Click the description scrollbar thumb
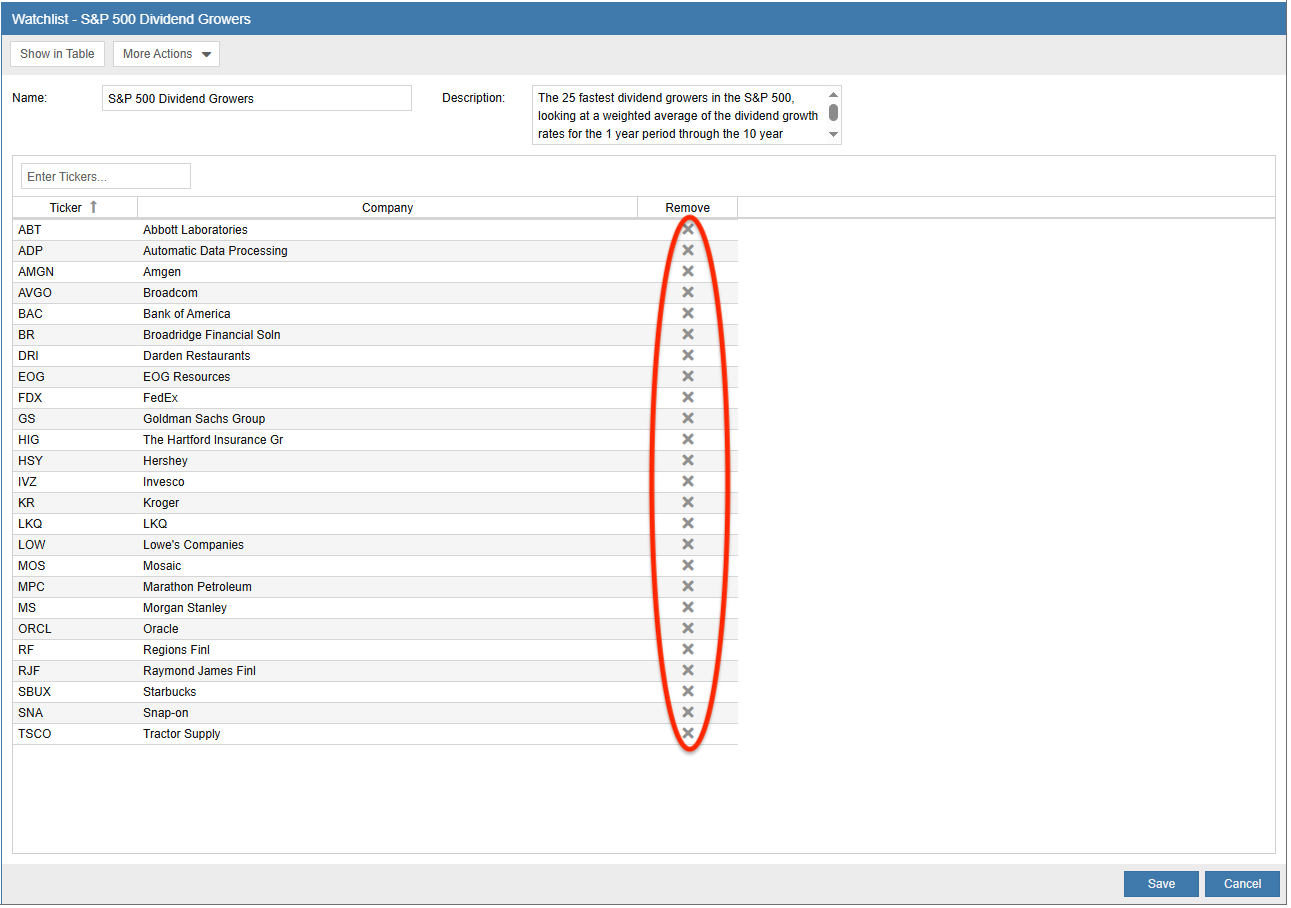This screenshot has width=1291, height=908. (834, 112)
